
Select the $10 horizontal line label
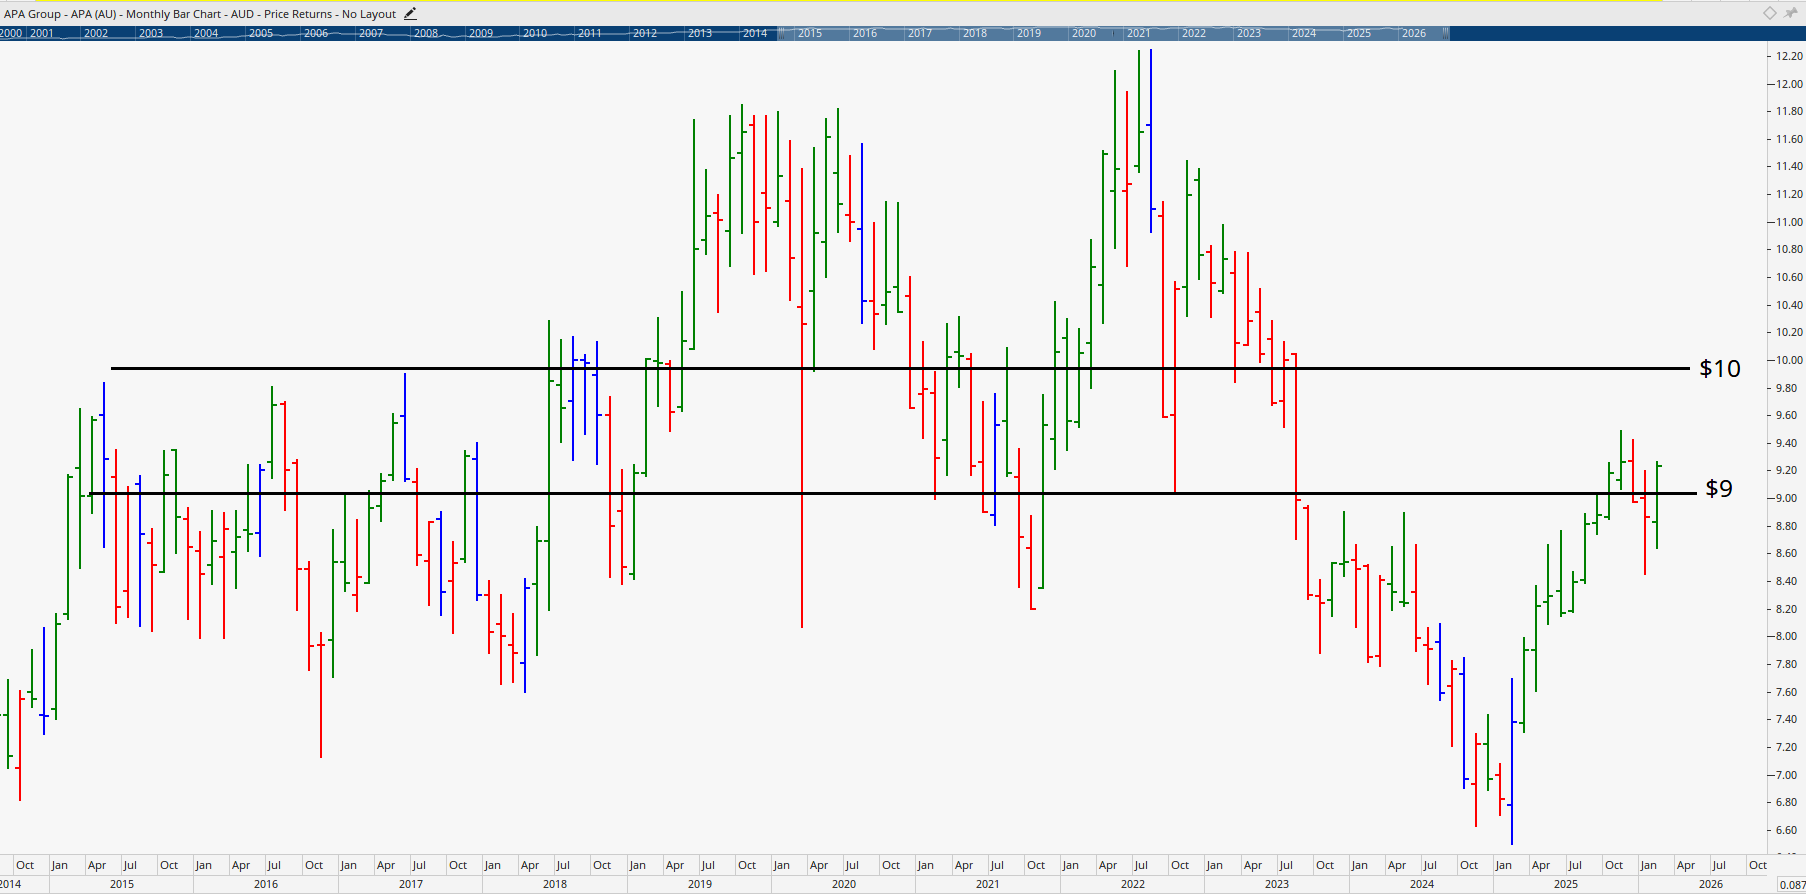[x=1720, y=369]
